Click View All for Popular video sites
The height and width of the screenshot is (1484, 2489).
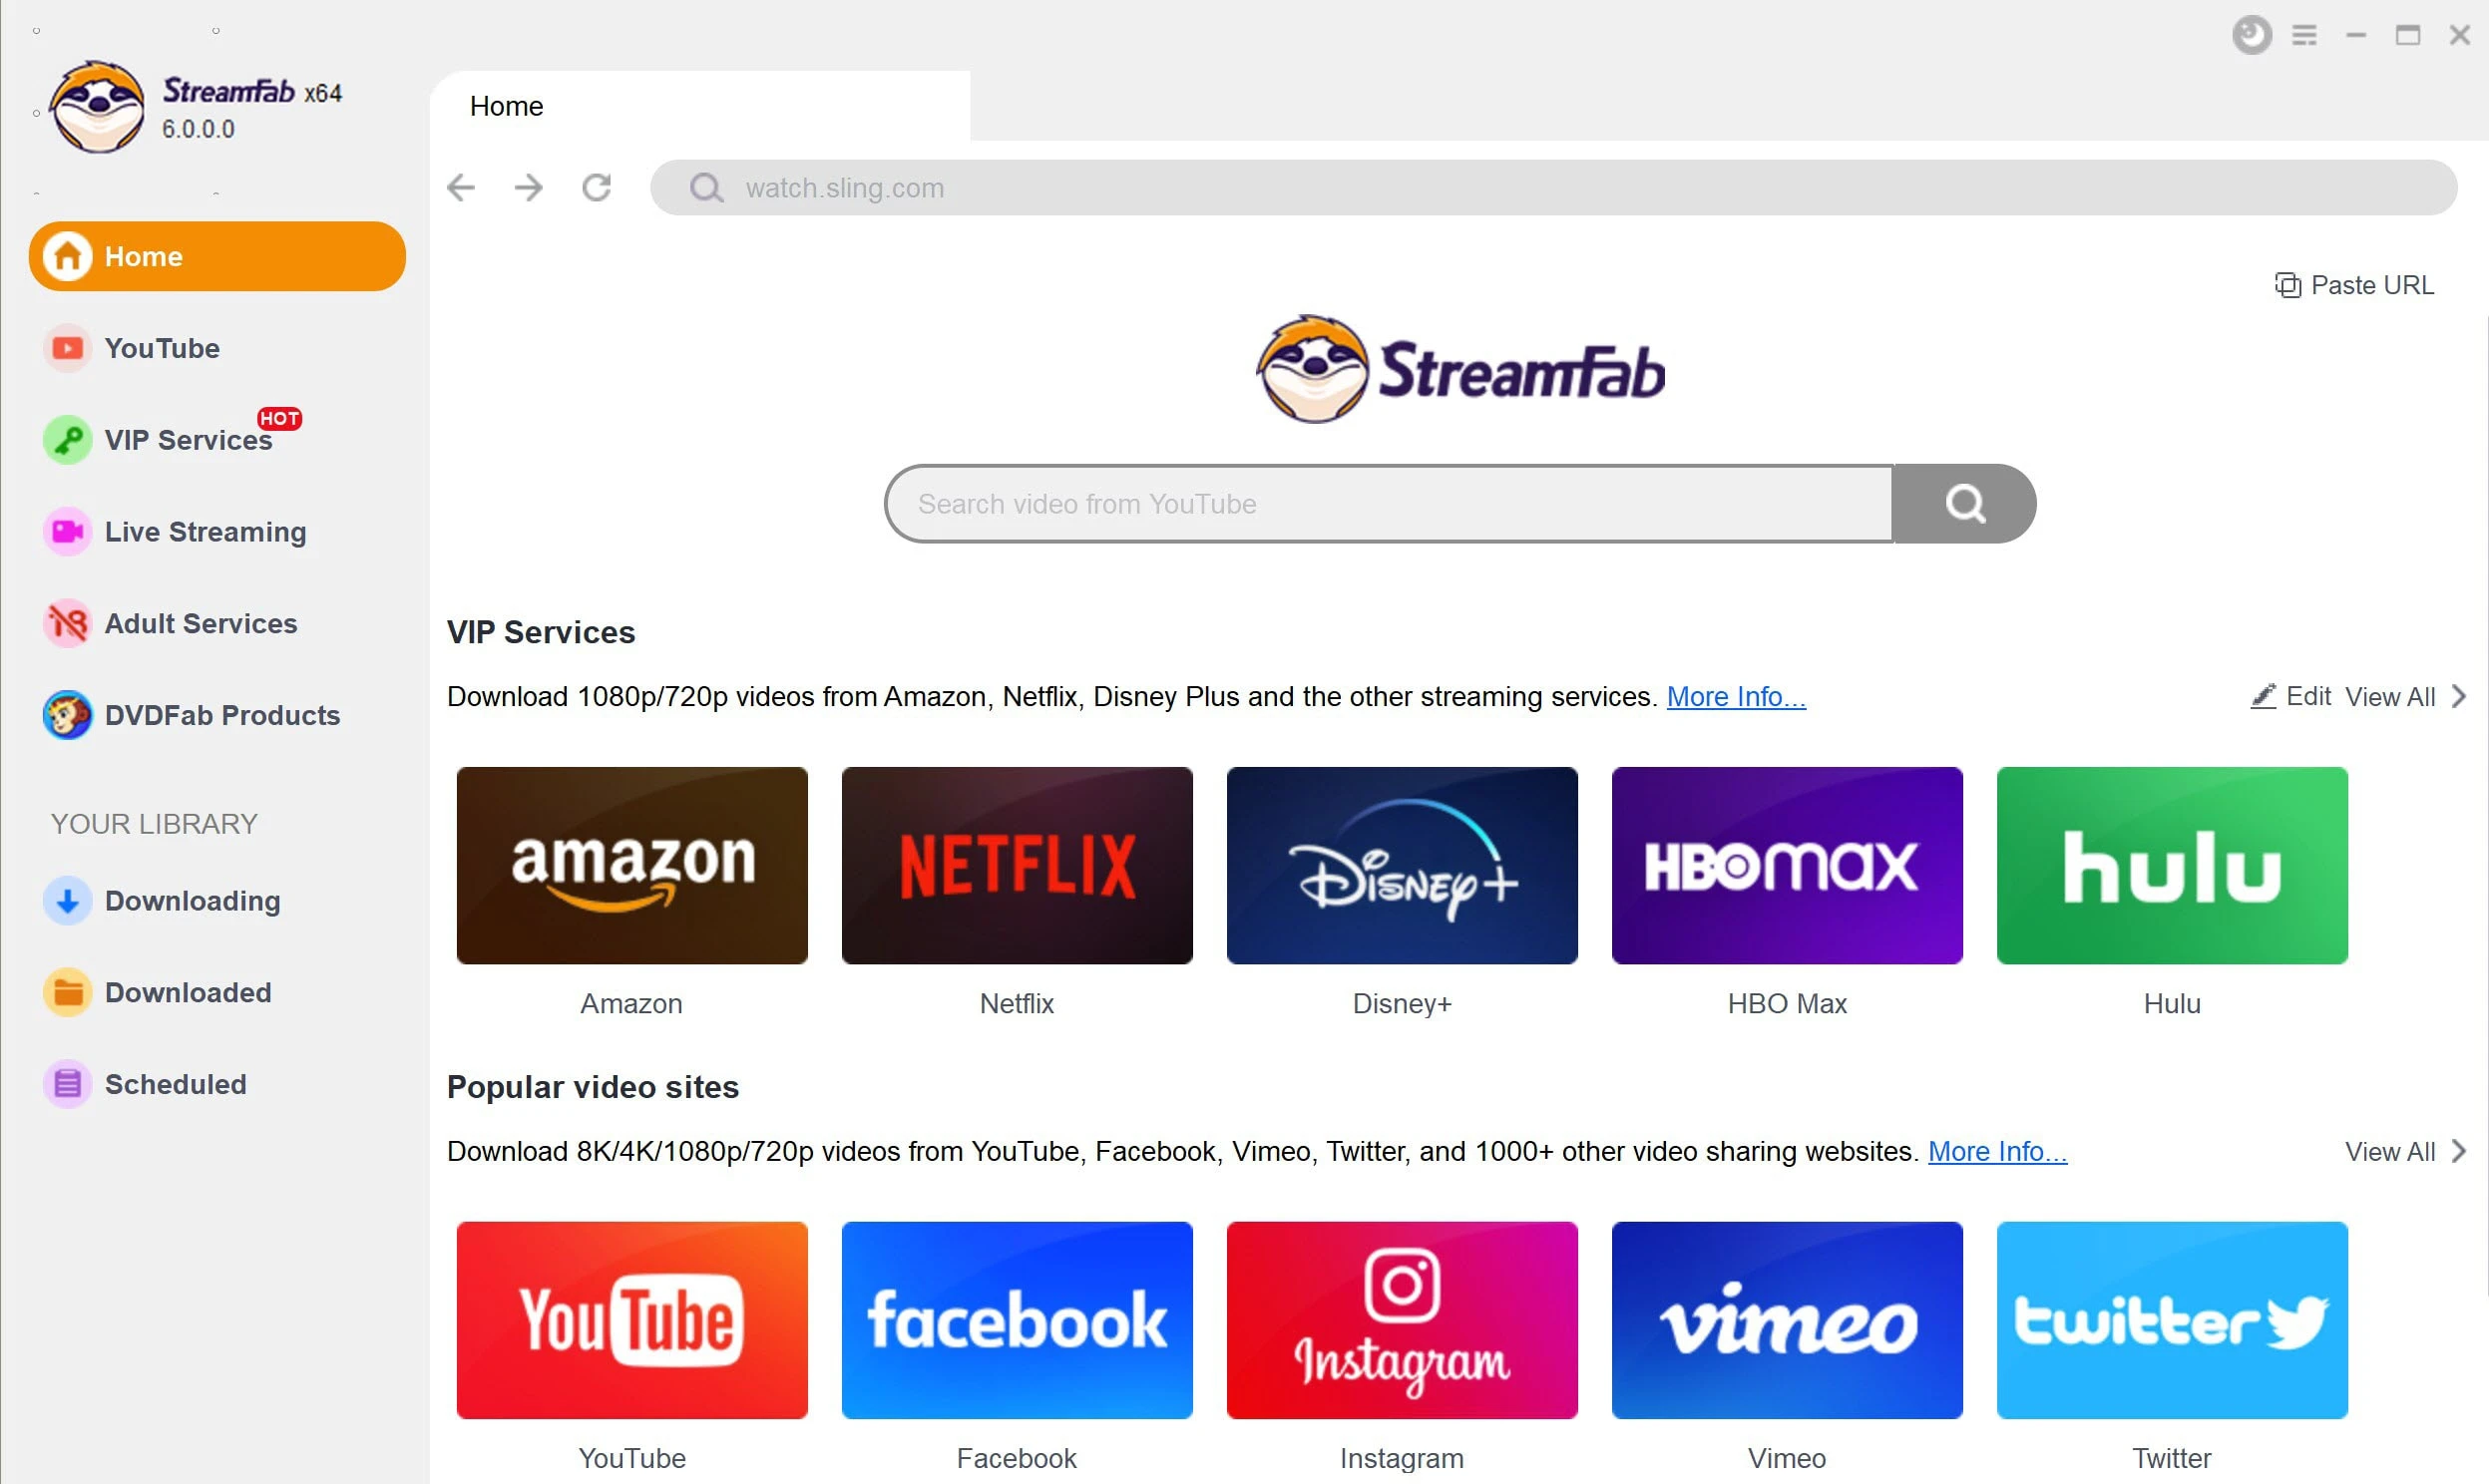2390,1152
